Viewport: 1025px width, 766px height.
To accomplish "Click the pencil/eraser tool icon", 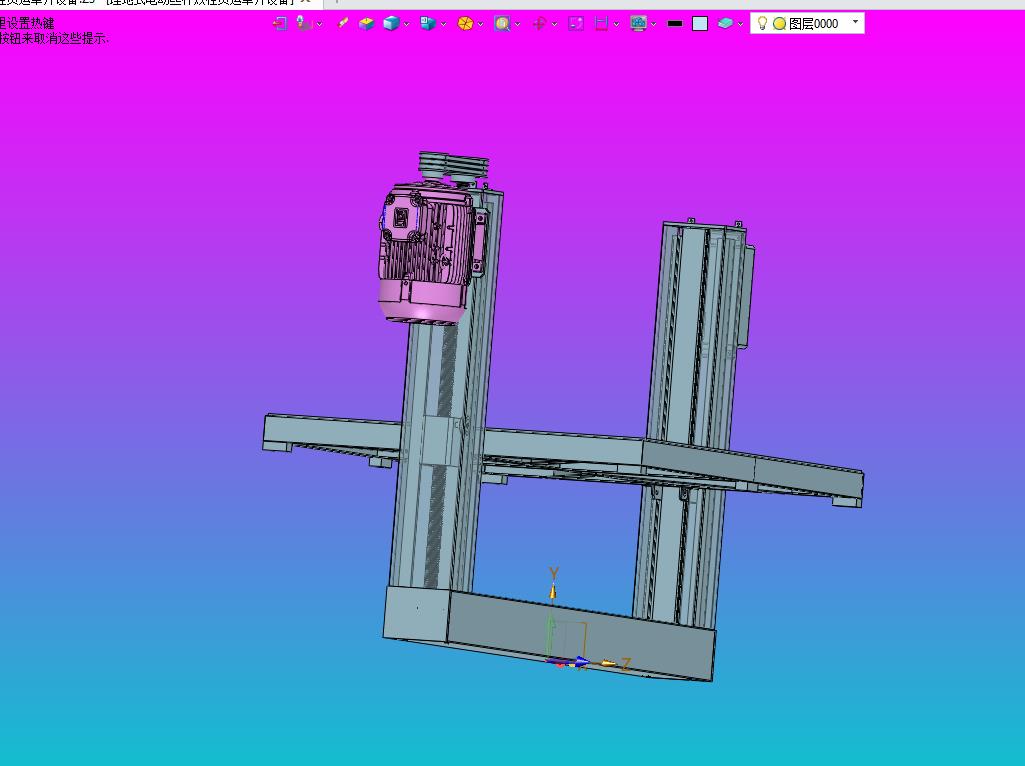I will click(342, 24).
